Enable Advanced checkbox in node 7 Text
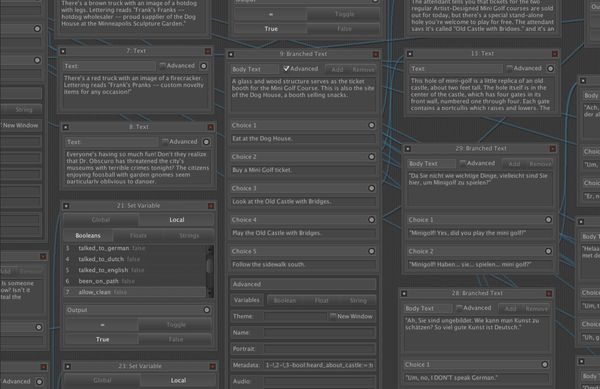The image size is (600, 389). [163, 66]
